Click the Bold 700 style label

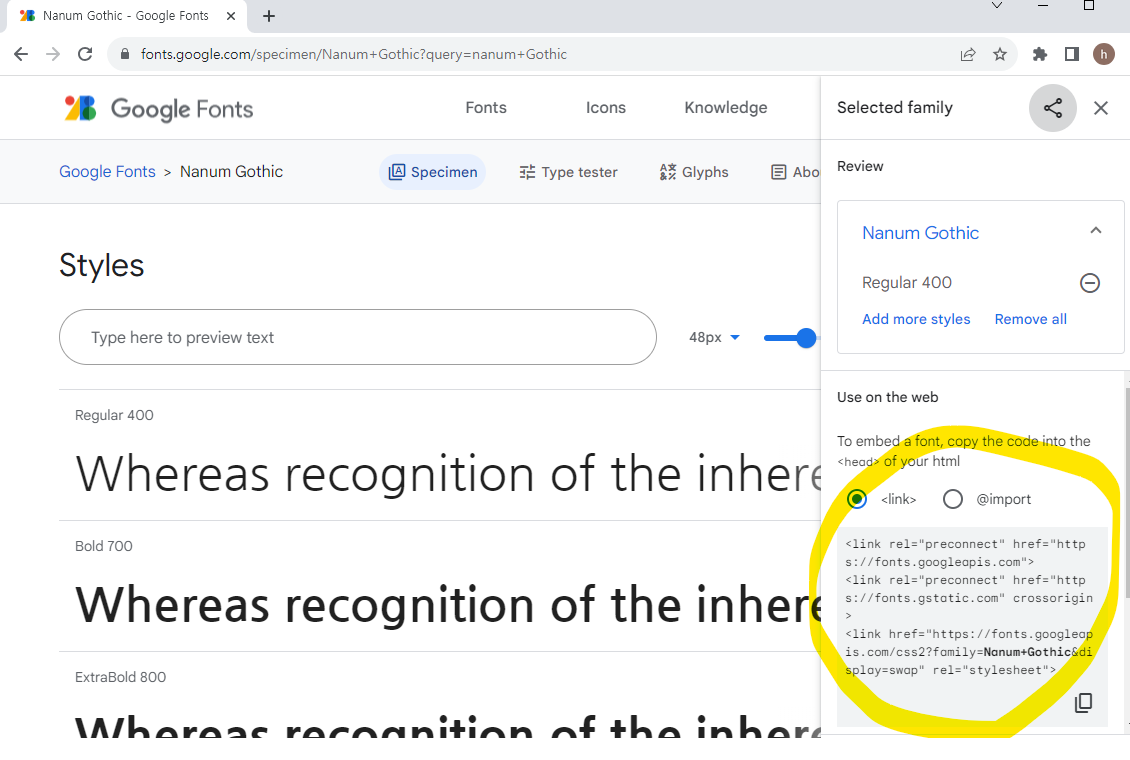pos(104,546)
